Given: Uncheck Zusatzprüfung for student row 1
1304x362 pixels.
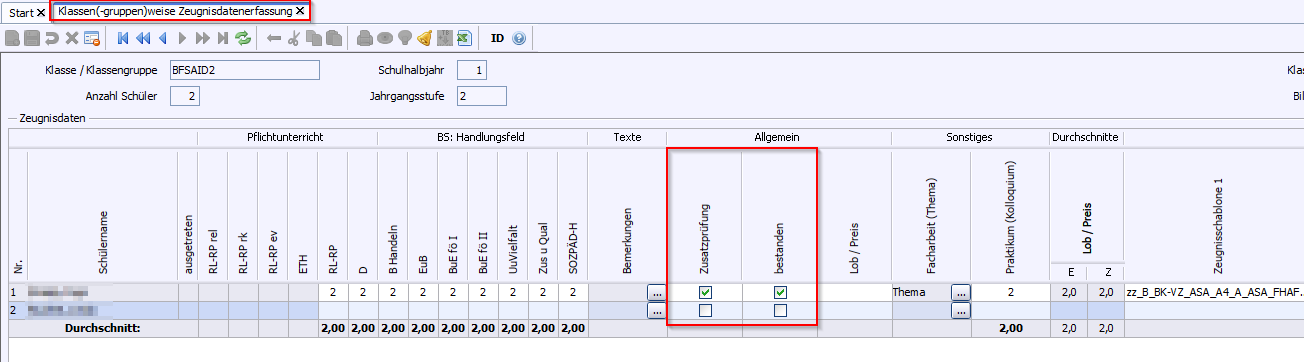Looking at the screenshot, I should click(x=705, y=293).
